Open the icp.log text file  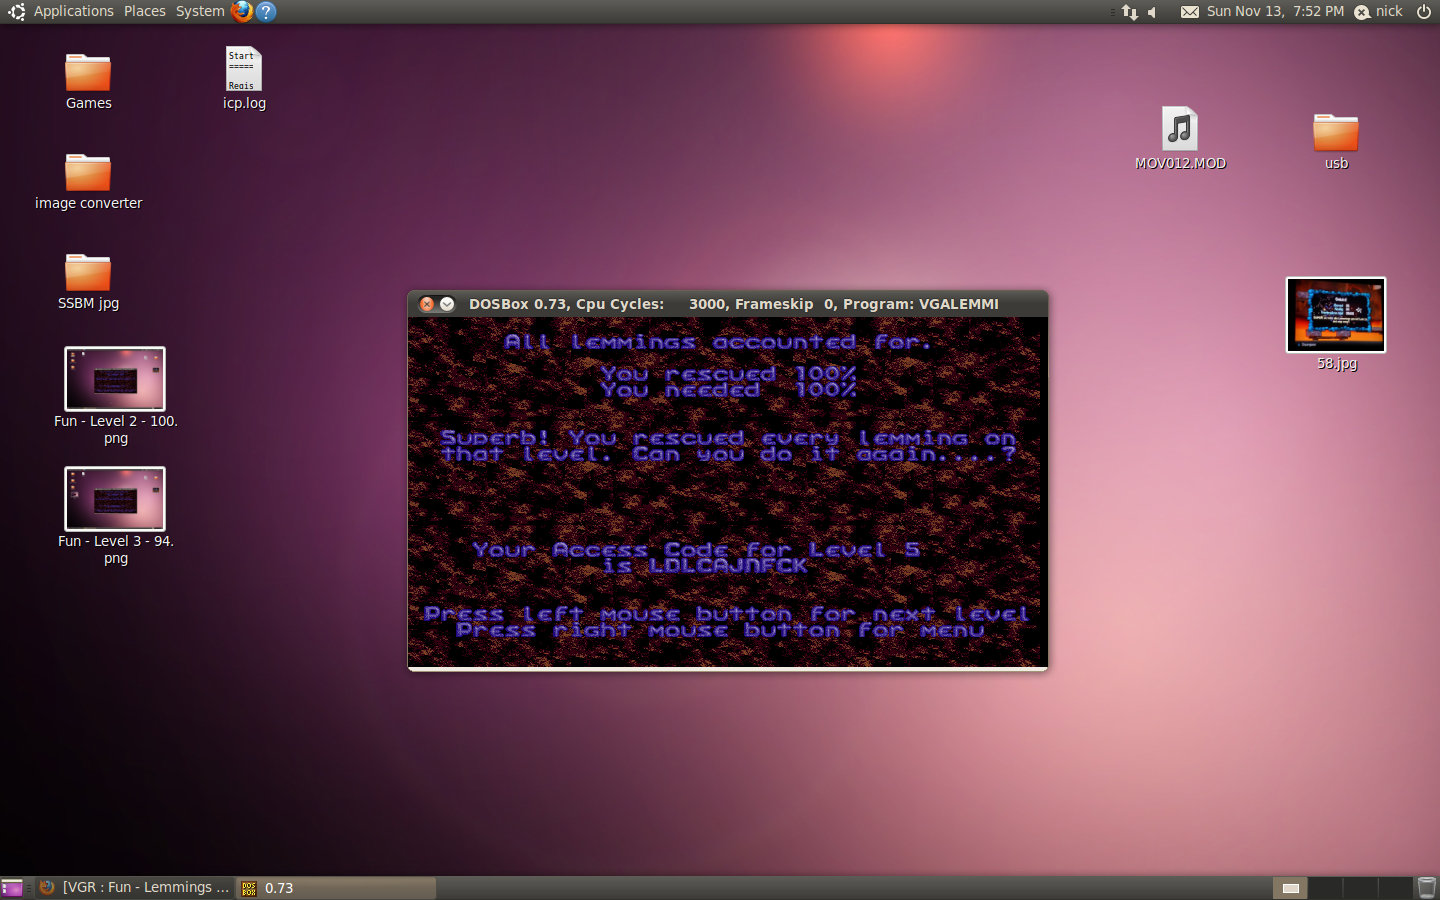click(x=243, y=70)
